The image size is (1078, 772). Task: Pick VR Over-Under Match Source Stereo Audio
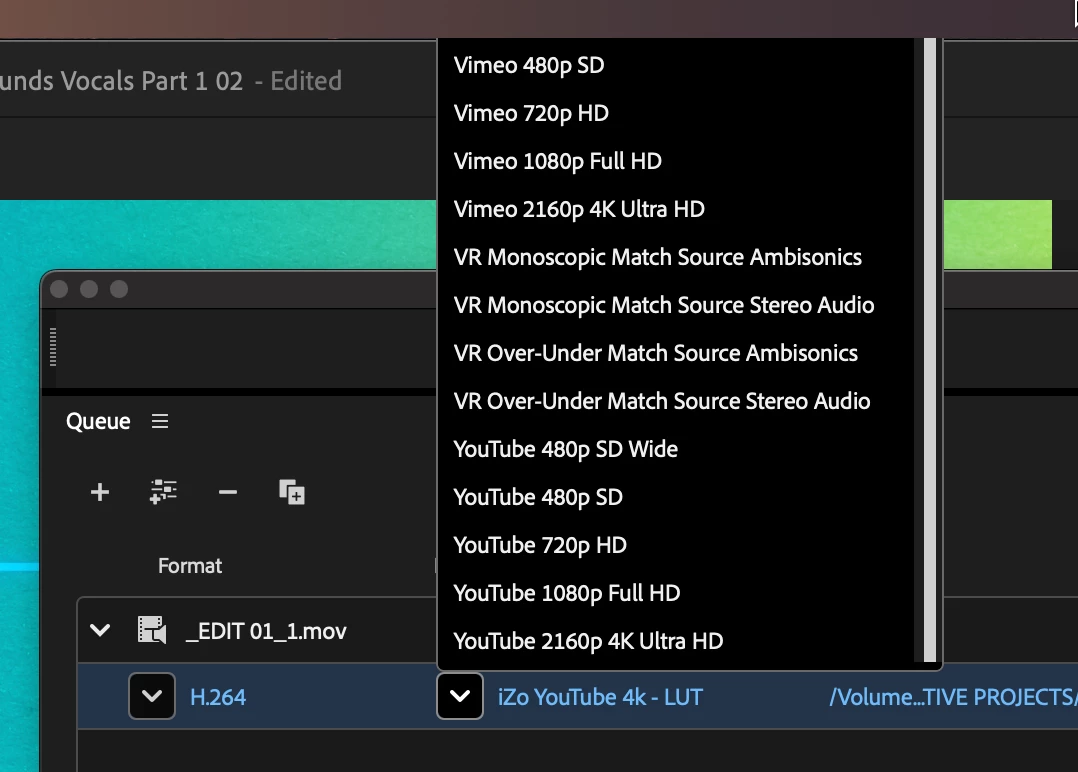point(676,401)
